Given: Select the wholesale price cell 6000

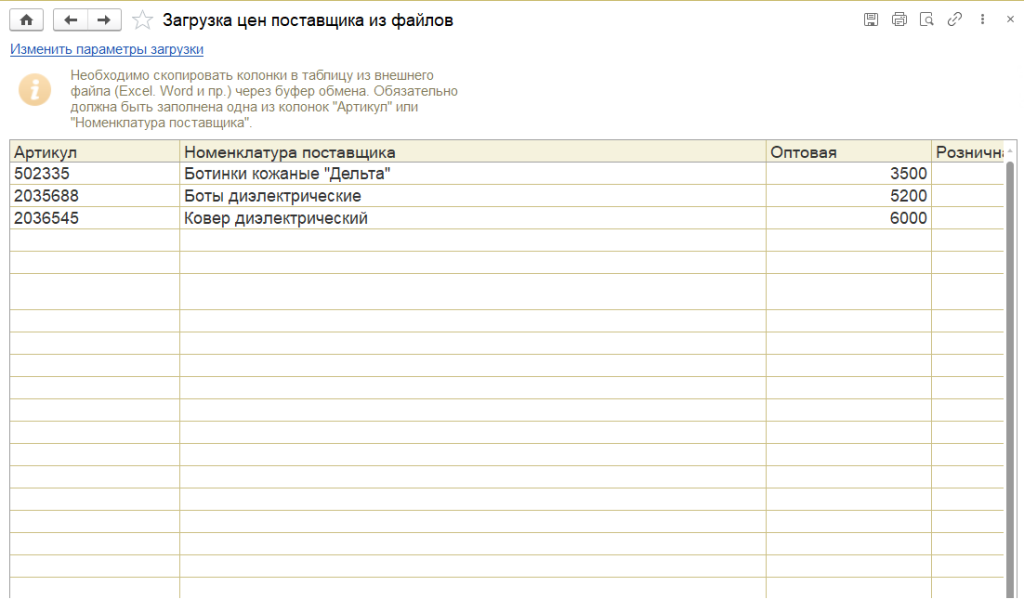Looking at the screenshot, I should [848, 218].
